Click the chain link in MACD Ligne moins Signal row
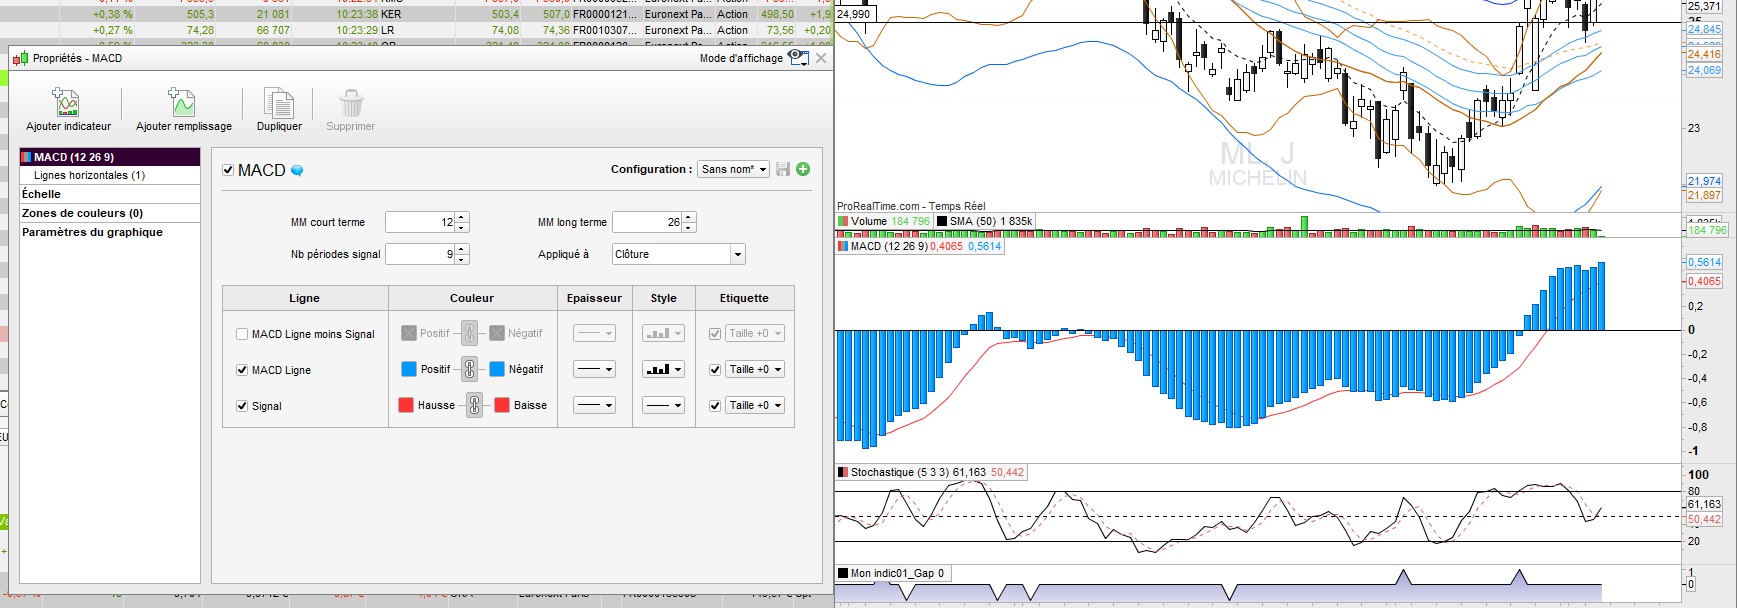Viewport: 1737px width, 608px height. coord(469,333)
